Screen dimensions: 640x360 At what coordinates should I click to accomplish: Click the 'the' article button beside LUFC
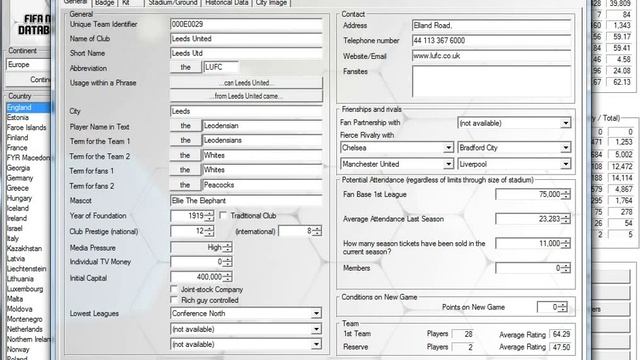coord(185,67)
